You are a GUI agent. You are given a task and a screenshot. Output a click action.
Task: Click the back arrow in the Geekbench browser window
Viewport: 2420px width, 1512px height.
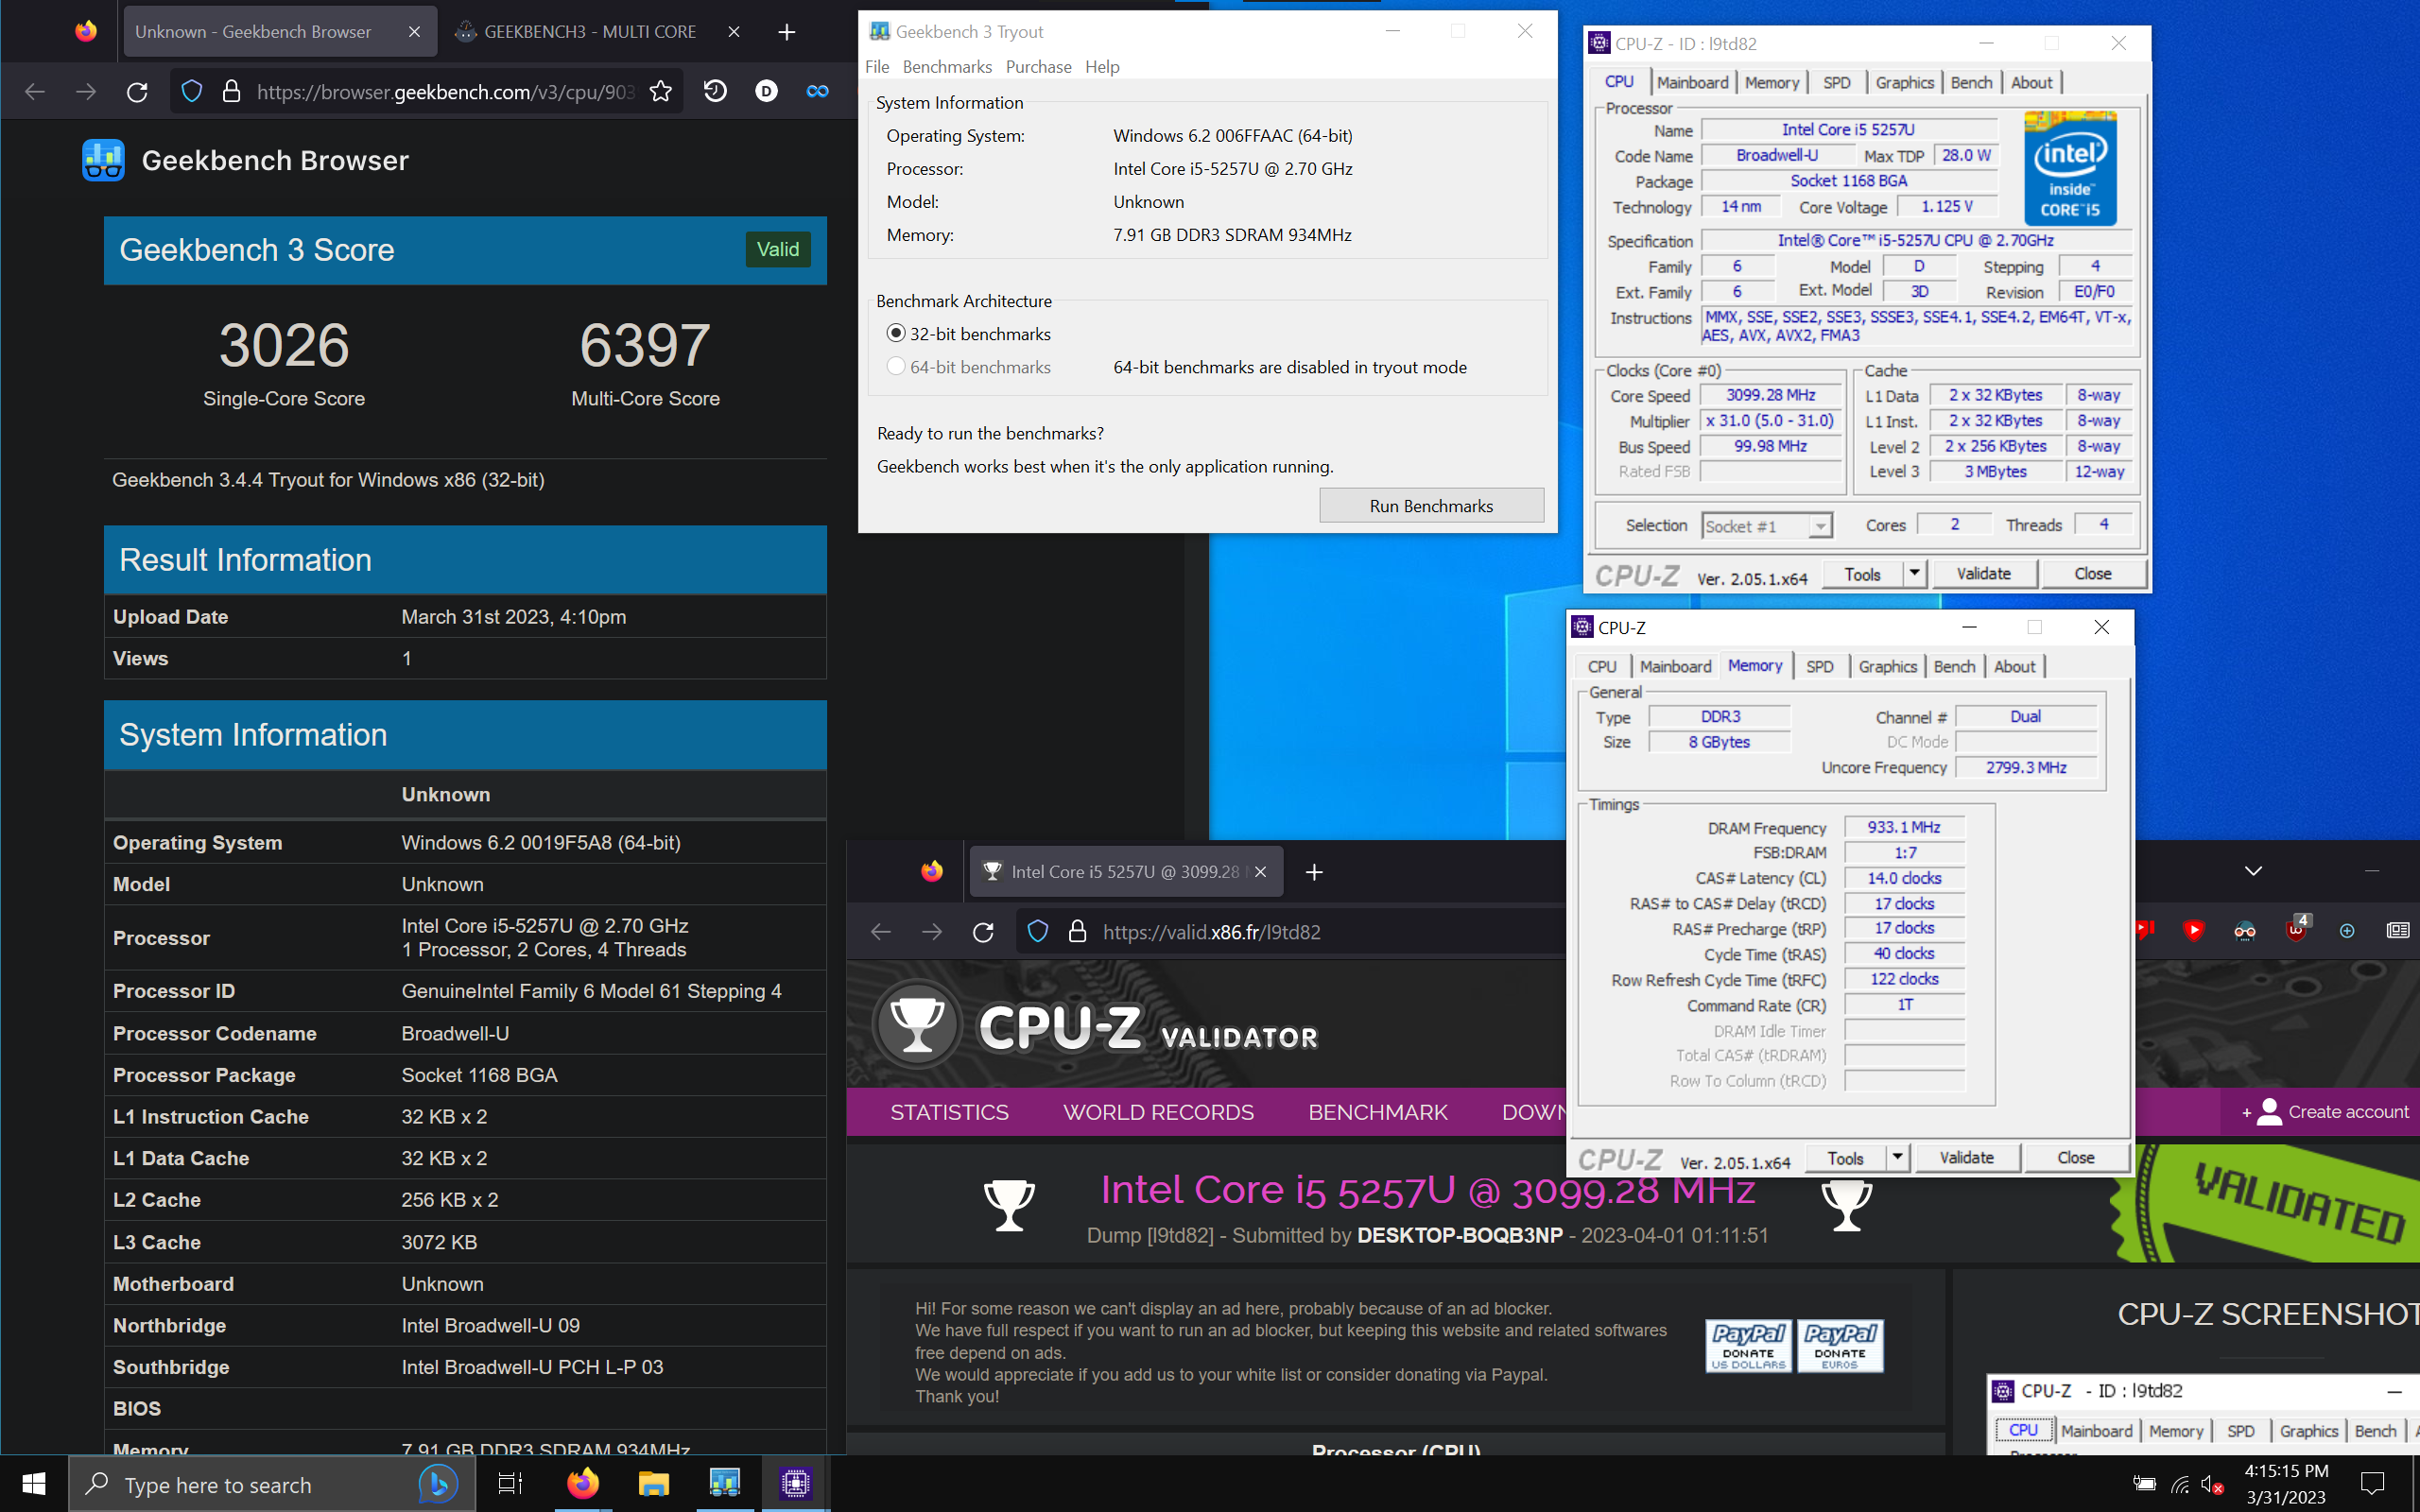[35, 92]
